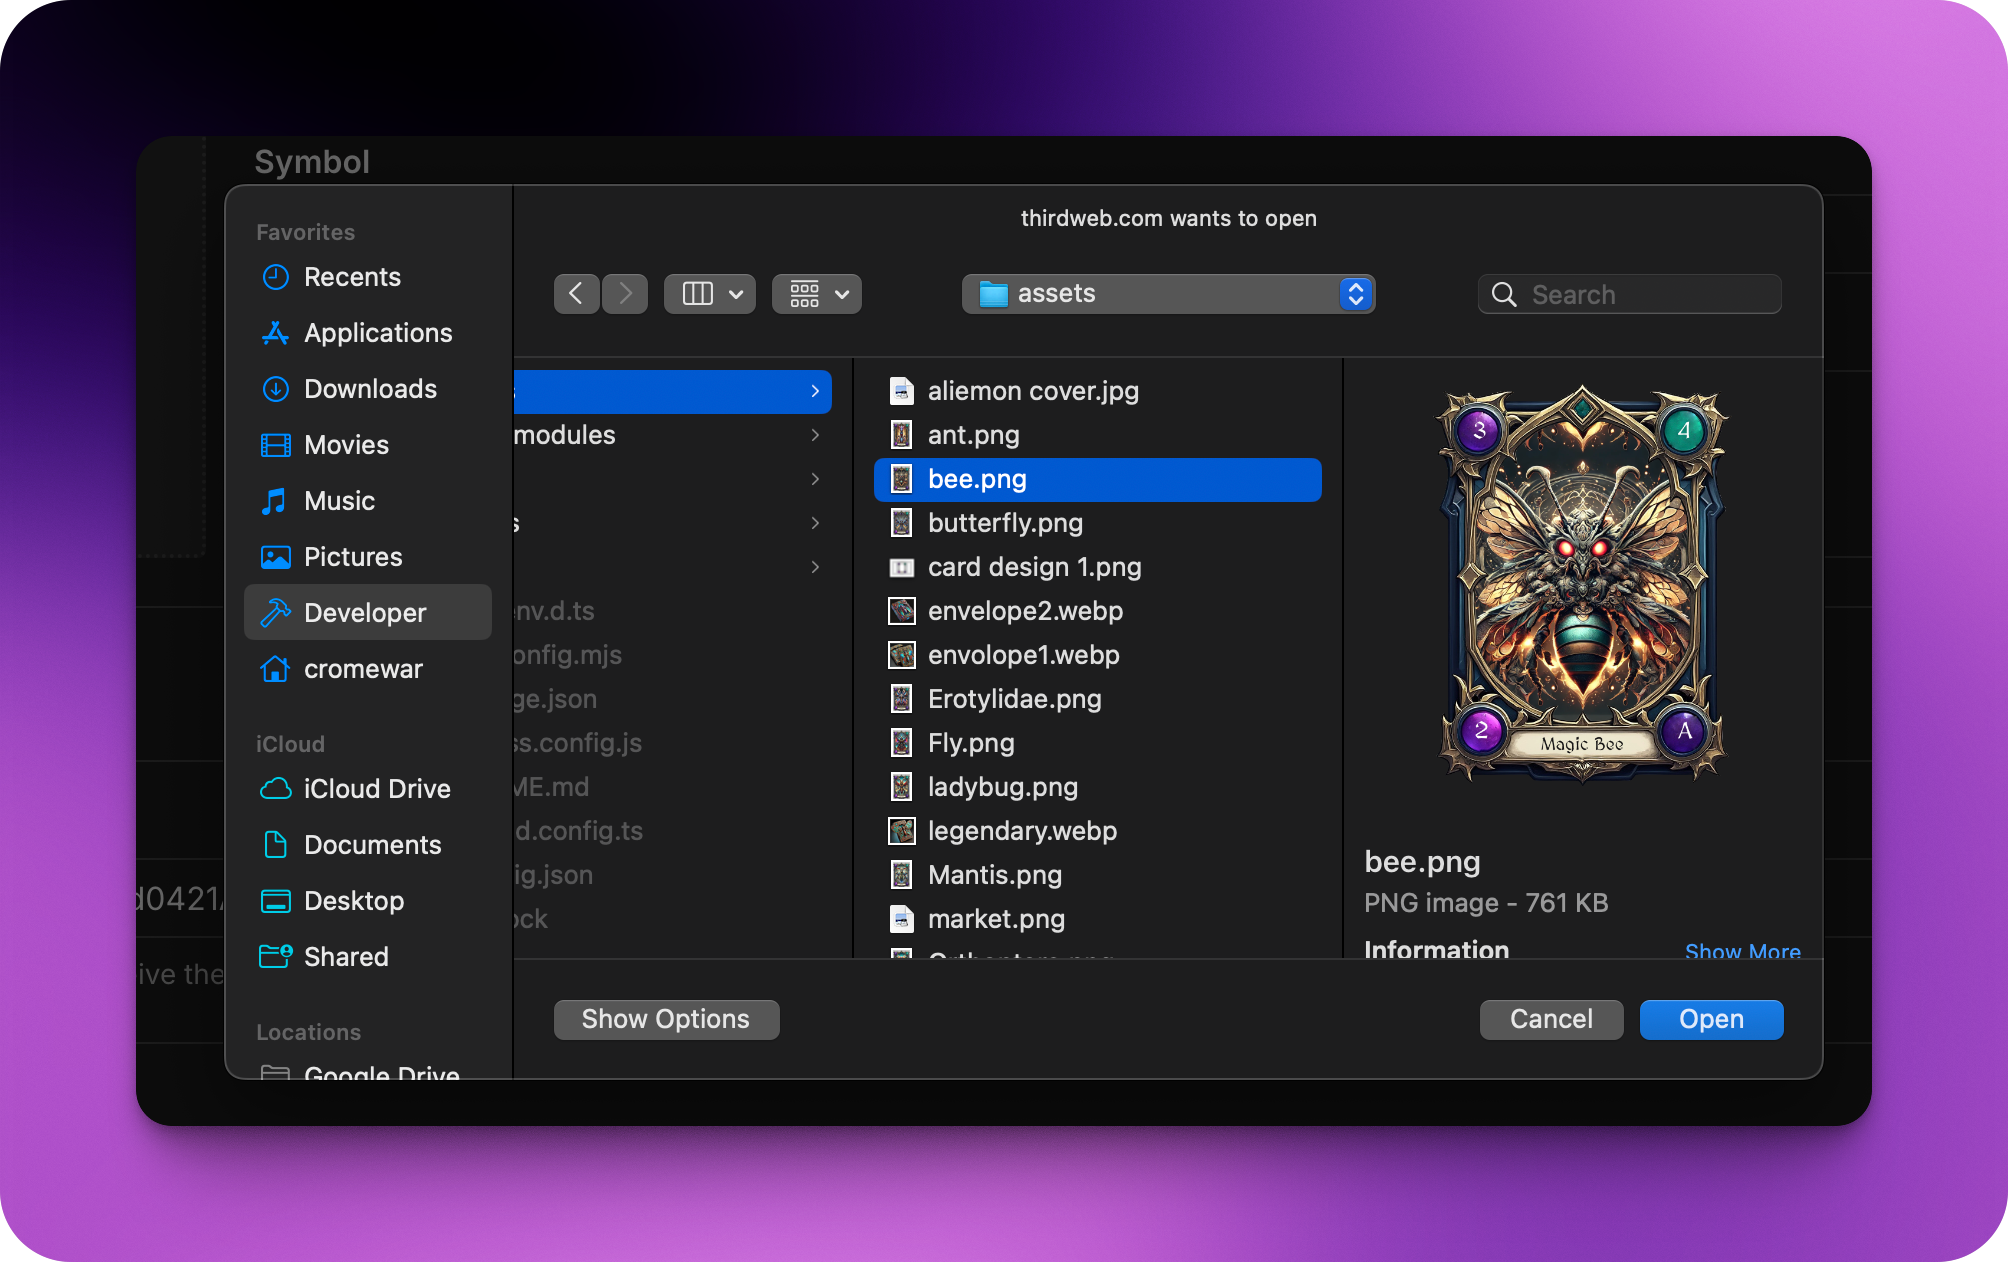2008x1262 pixels.
Task: Go to Applications in sidebar
Action: coord(377,333)
